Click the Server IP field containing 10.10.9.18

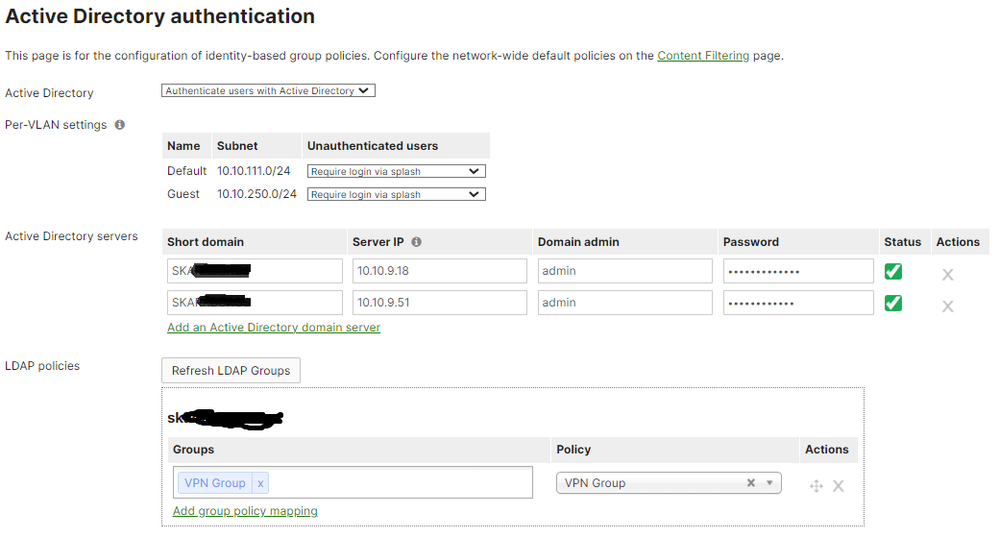(x=439, y=271)
